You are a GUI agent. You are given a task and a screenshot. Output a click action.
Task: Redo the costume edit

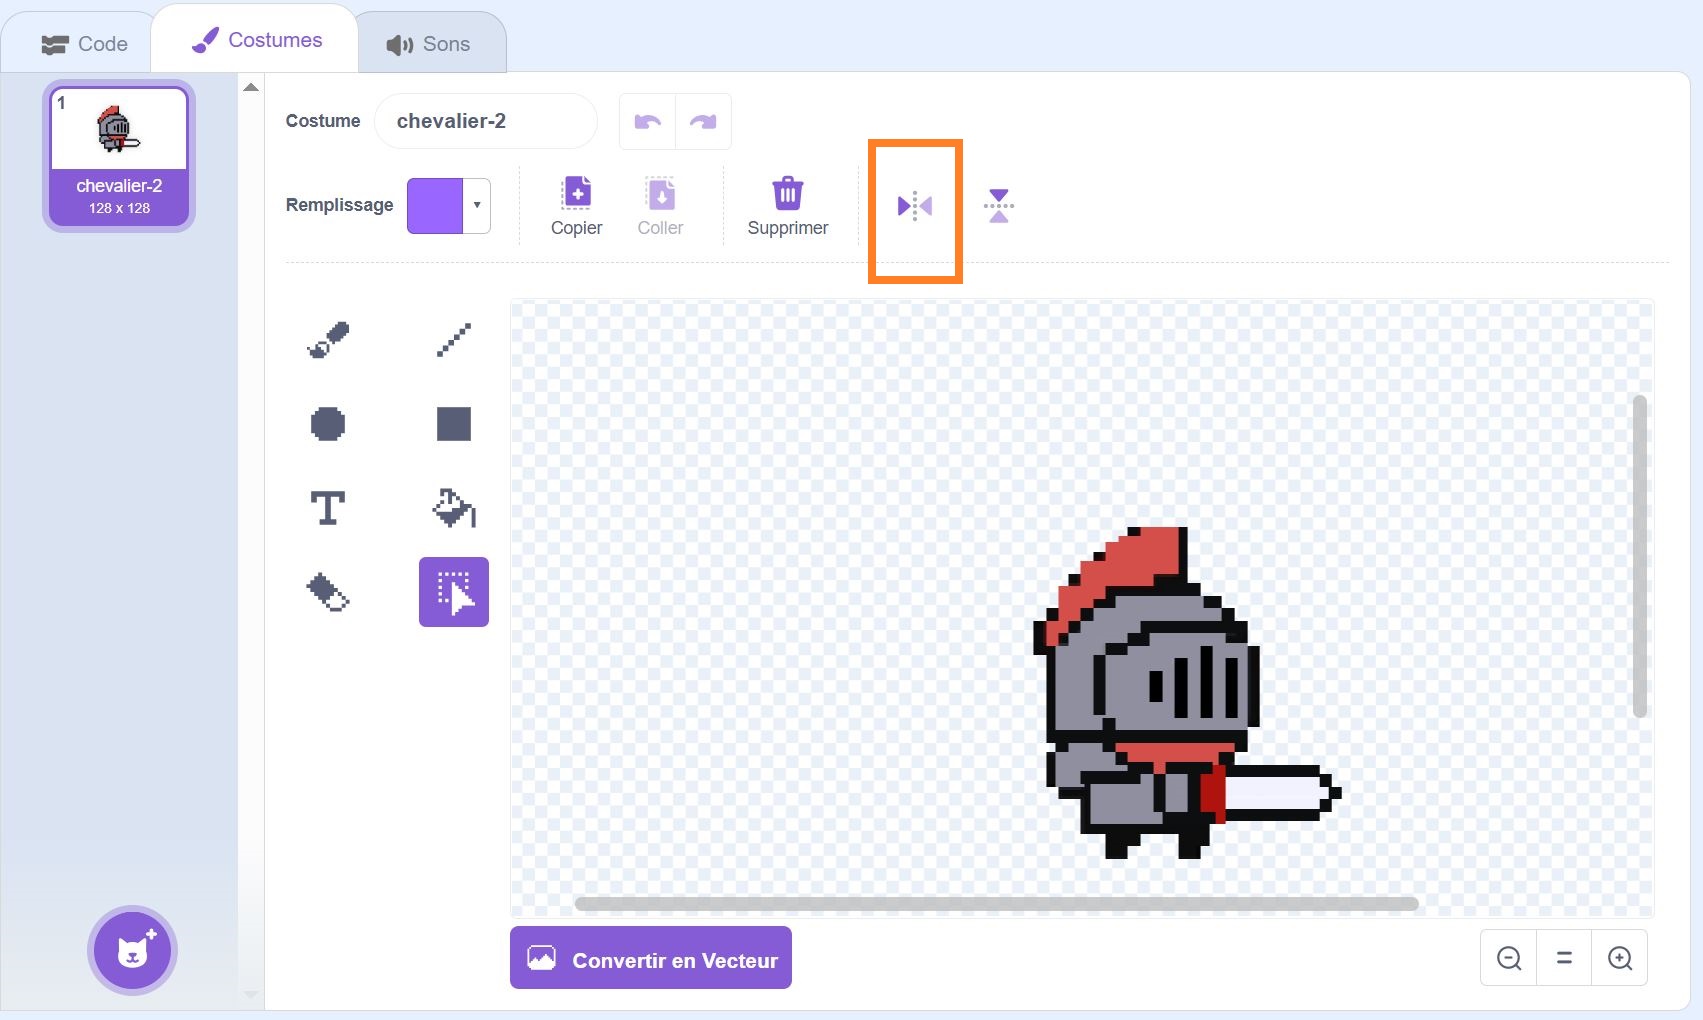point(703,122)
